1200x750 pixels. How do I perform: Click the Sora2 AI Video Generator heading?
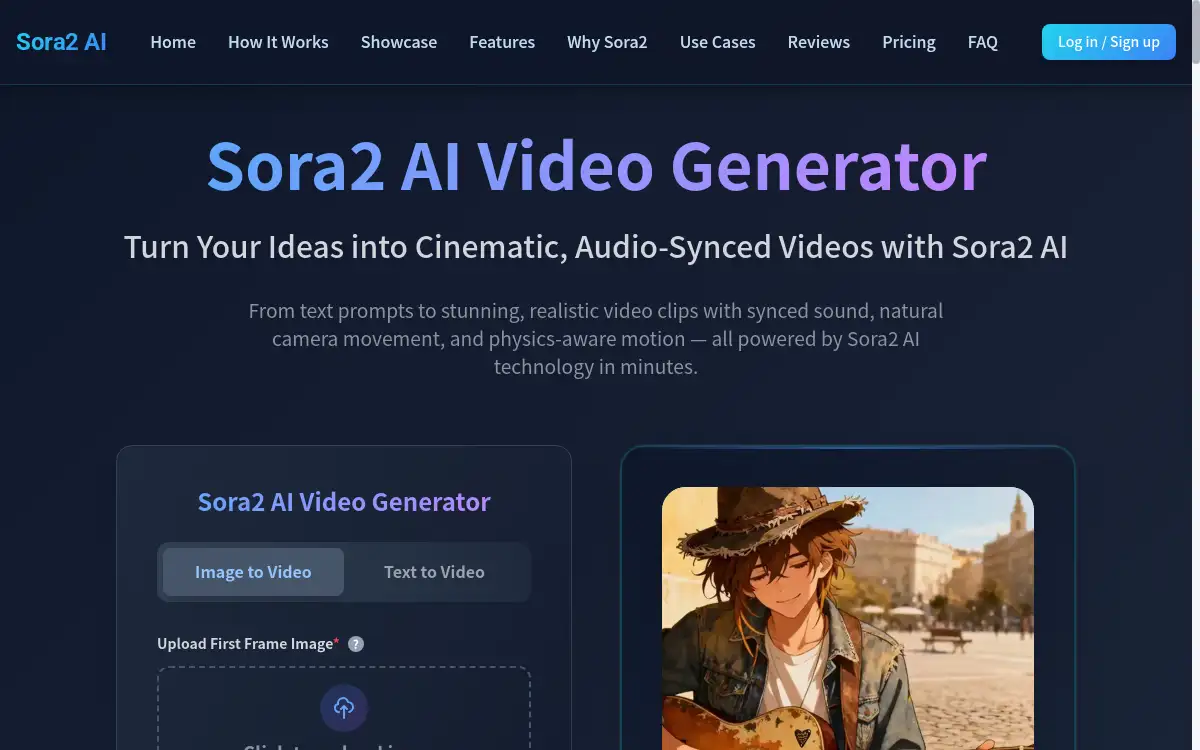click(344, 502)
